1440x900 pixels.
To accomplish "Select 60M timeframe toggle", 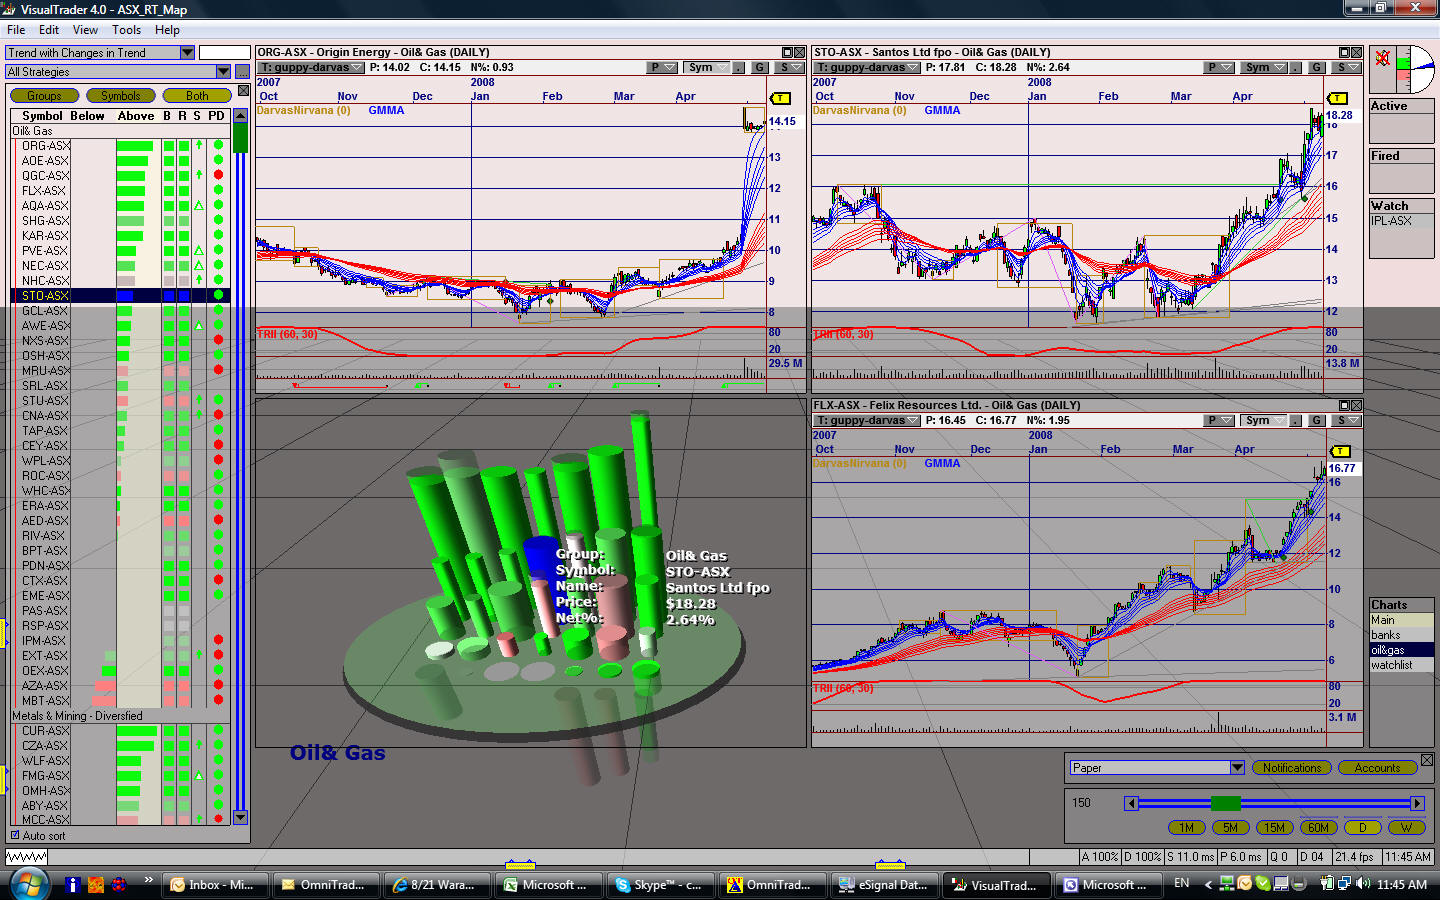I will (1319, 827).
